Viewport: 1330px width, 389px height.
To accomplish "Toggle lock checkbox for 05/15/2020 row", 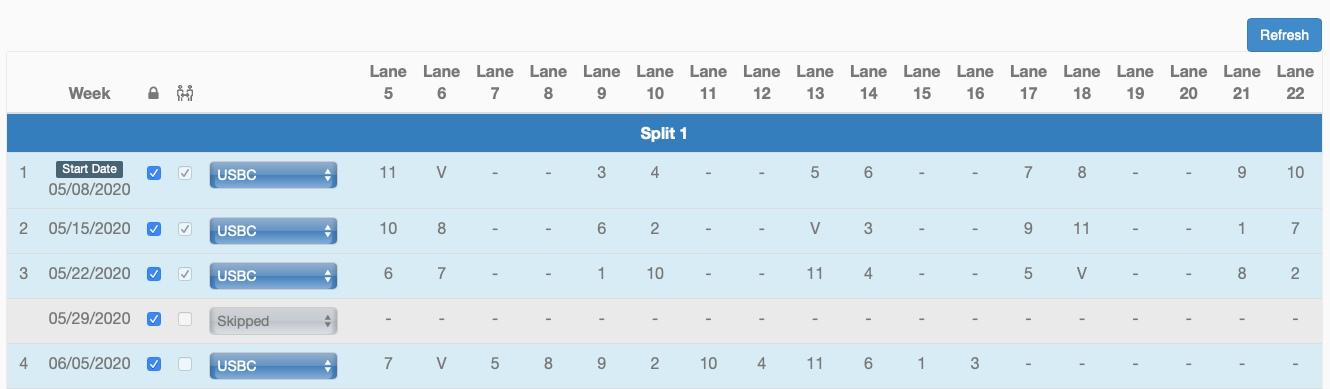I will 153,229.
